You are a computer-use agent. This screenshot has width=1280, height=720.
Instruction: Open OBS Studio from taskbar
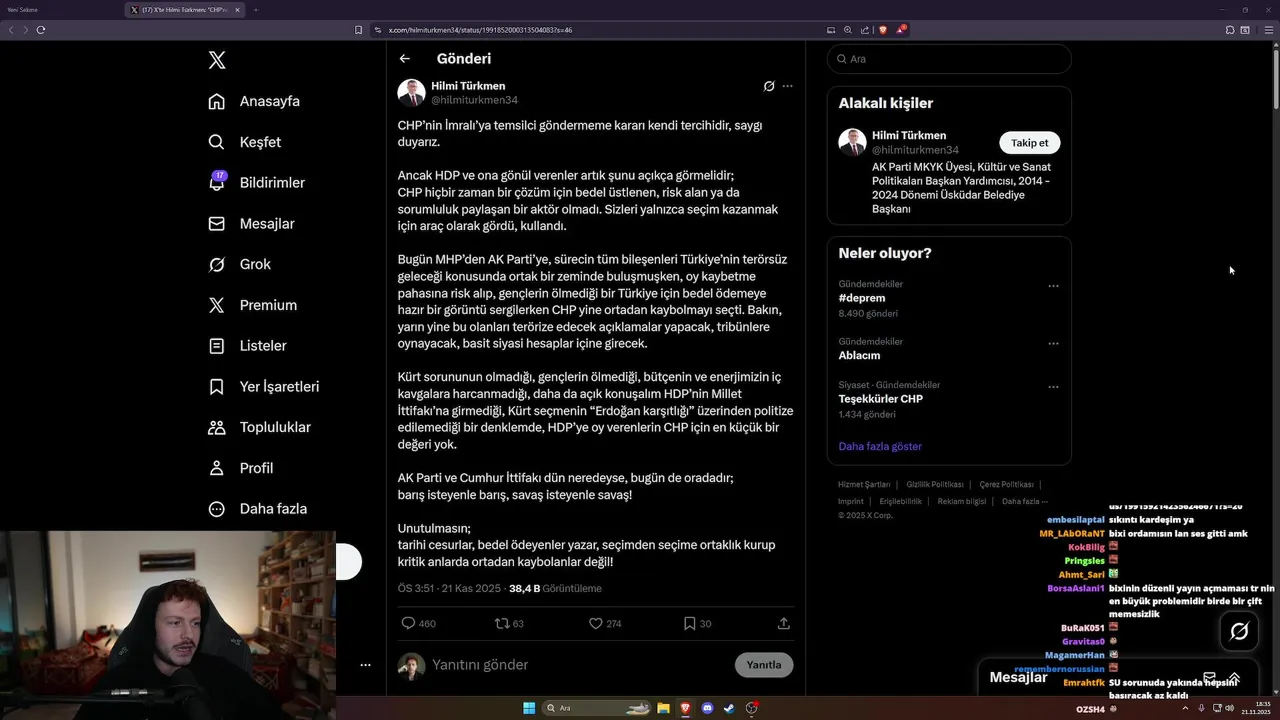click(751, 708)
